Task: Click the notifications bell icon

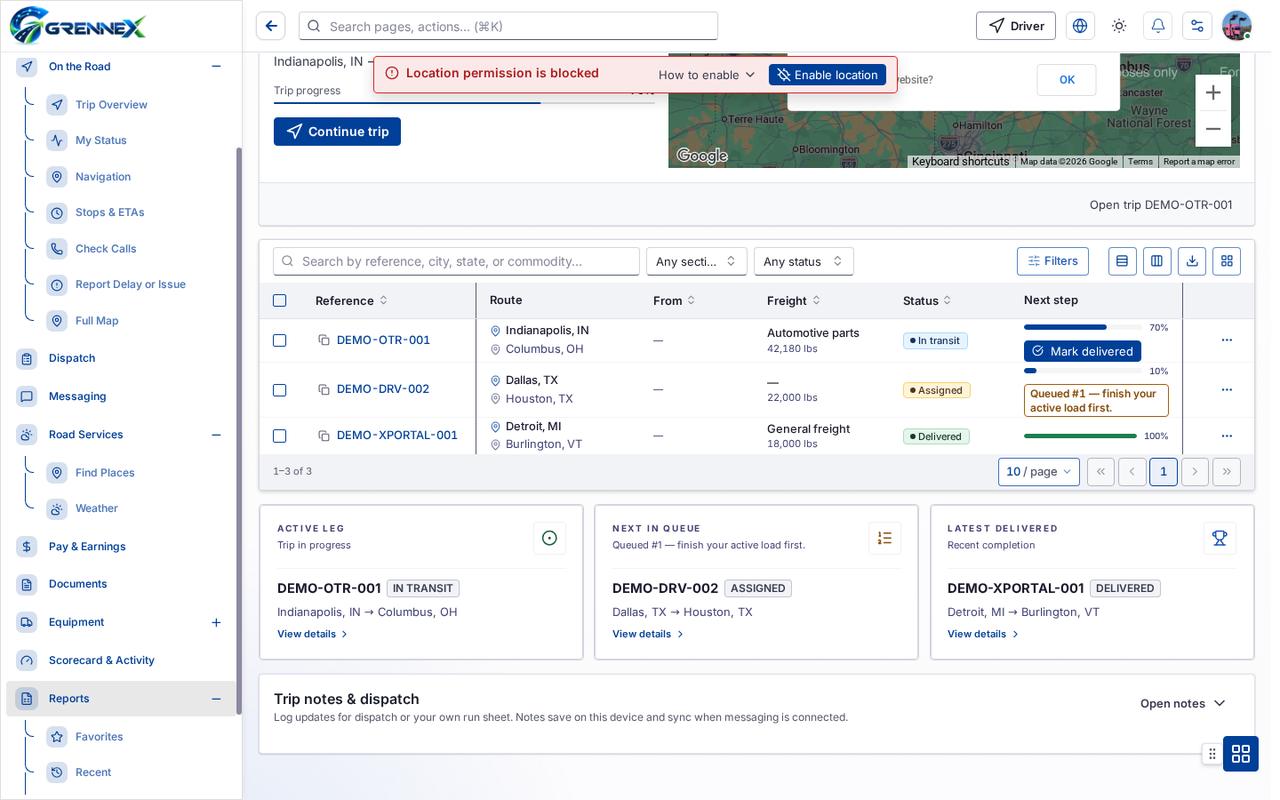Action: tap(1158, 26)
